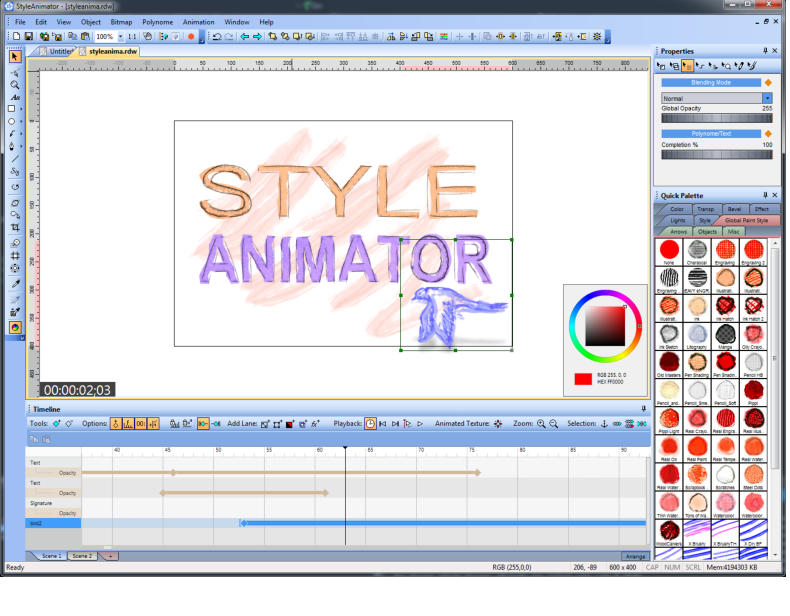Image resolution: width=790 pixels, height=616 pixels.
Task: Click the Arrange button
Action: click(635, 557)
